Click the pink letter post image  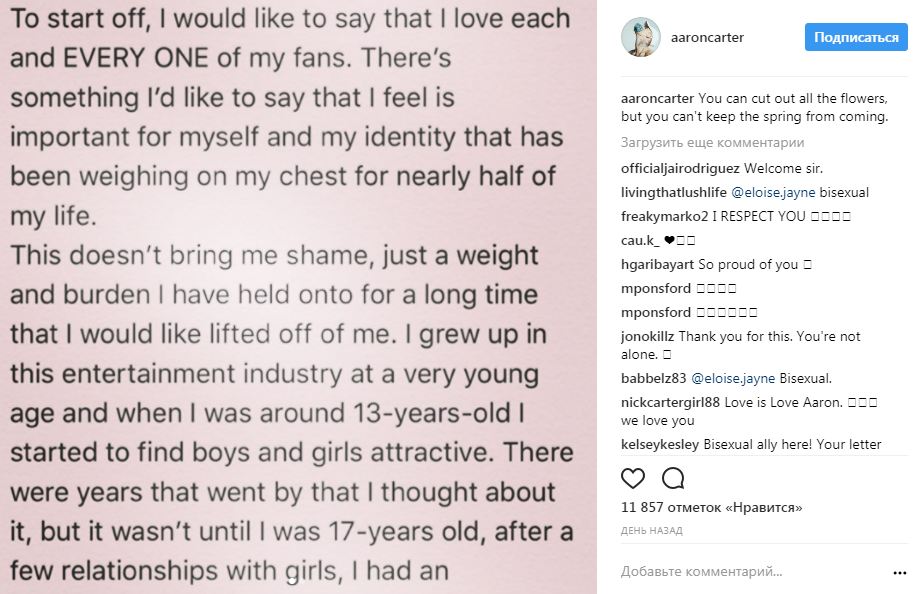click(298, 297)
